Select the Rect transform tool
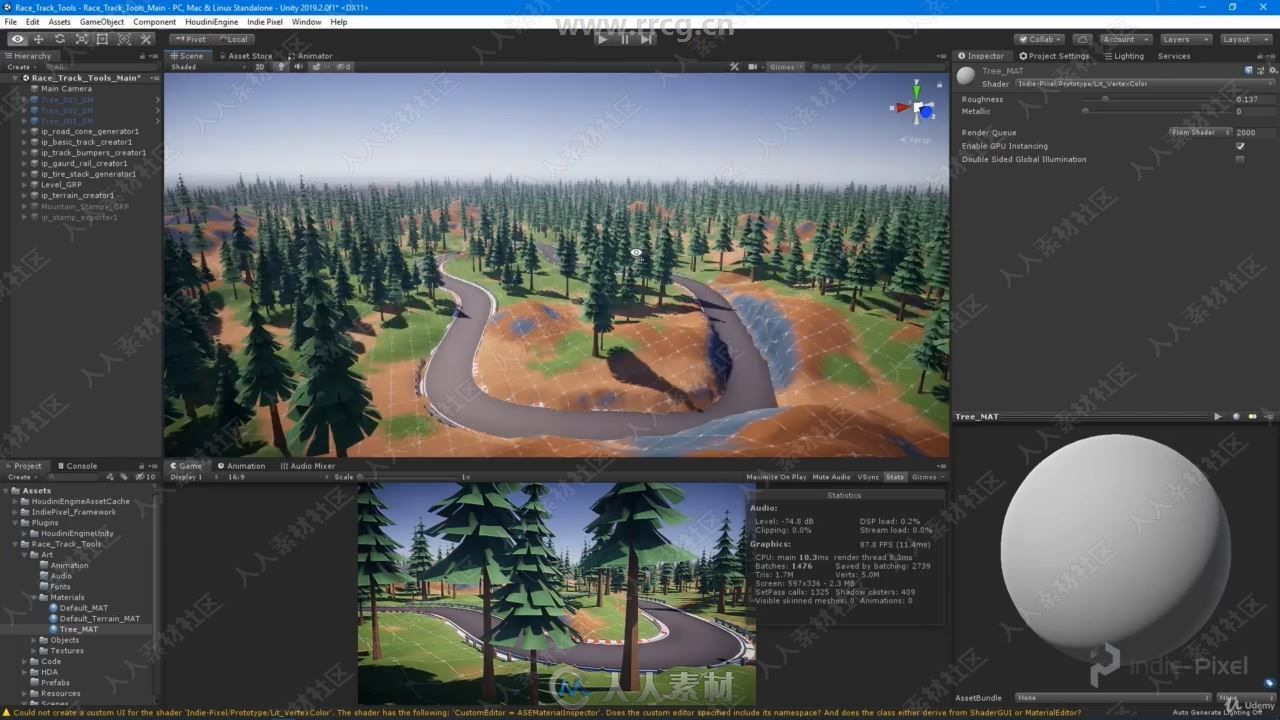The height and width of the screenshot is (720, 1280). tap(102, 39)
